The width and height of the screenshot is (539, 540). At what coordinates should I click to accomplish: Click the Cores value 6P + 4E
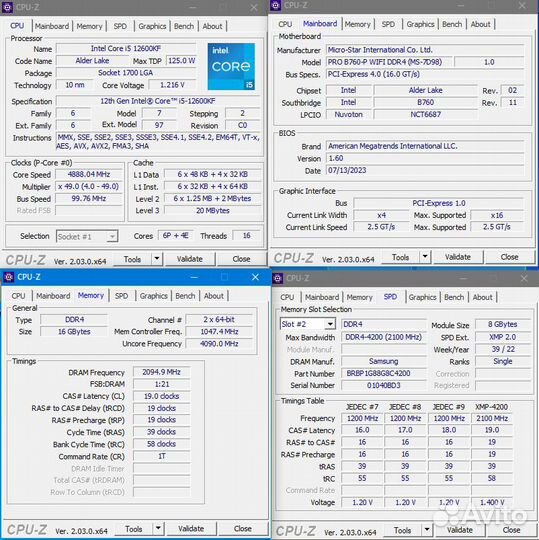[175, 236]
